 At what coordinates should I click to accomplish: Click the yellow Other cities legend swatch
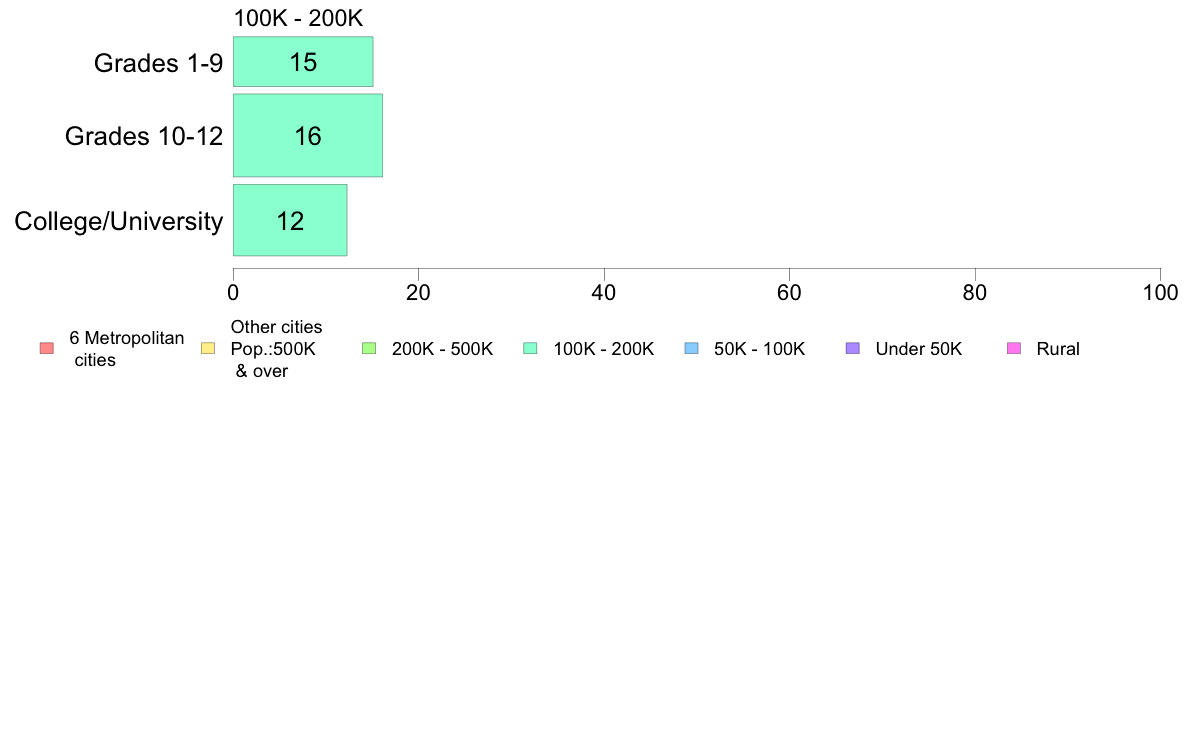pyautogui.click(x=208, y=349)
